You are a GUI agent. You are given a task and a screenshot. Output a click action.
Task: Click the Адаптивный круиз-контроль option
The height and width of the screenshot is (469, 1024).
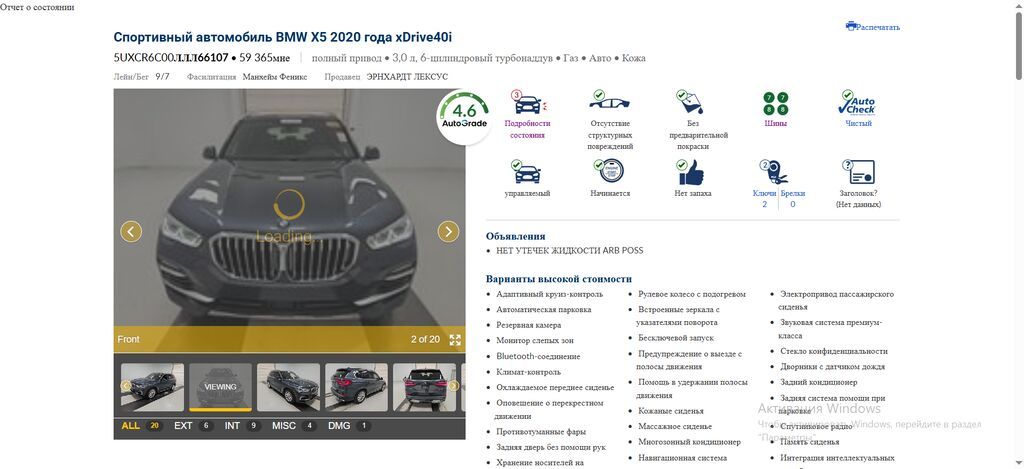(550, 294)
